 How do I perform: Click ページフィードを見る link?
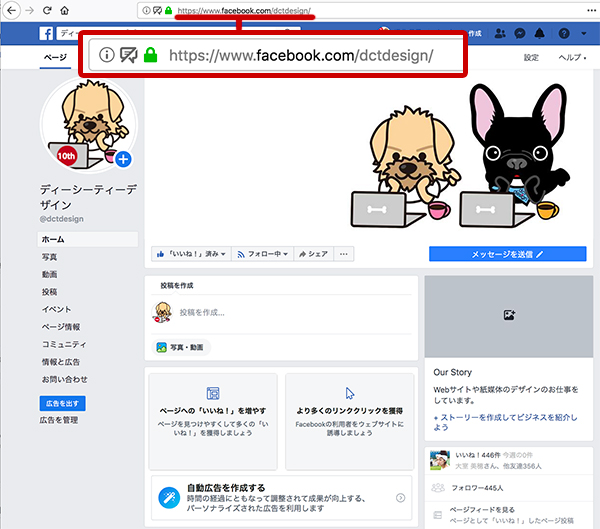tap(482, 510)
